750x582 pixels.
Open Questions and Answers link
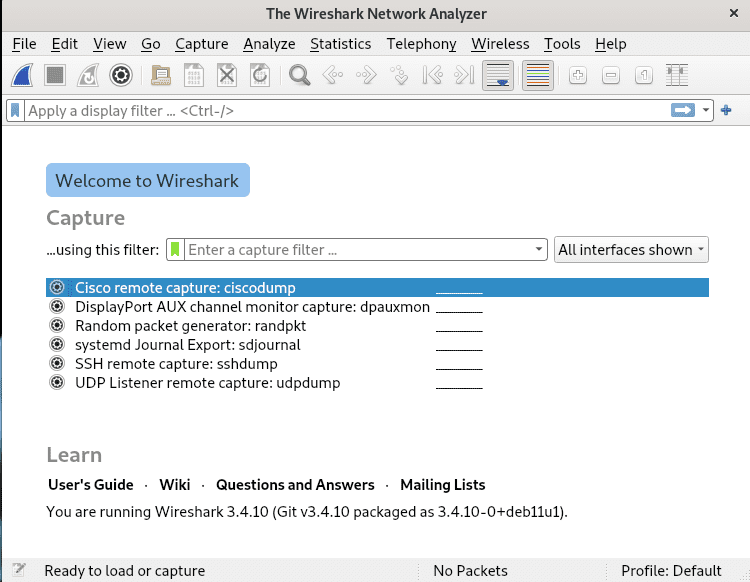pos(295,485)
